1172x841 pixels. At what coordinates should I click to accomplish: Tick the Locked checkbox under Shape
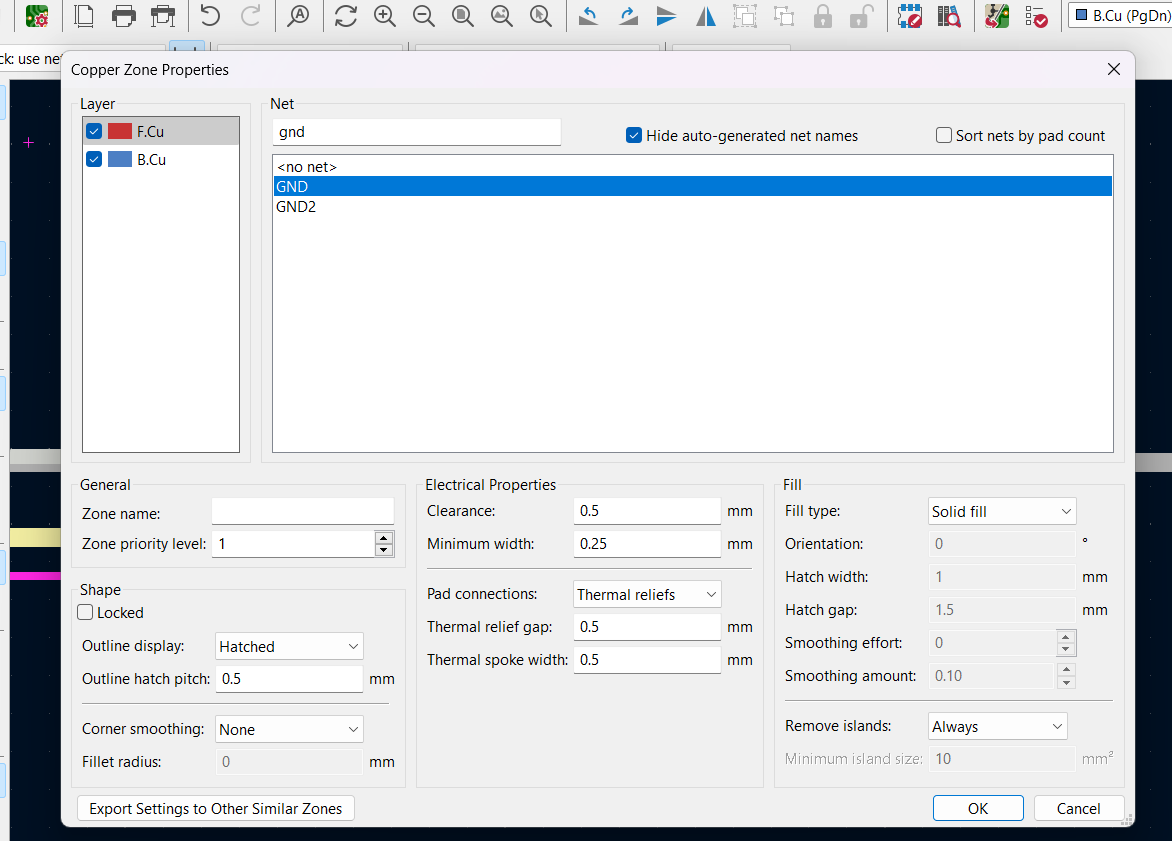click(86, 613)
